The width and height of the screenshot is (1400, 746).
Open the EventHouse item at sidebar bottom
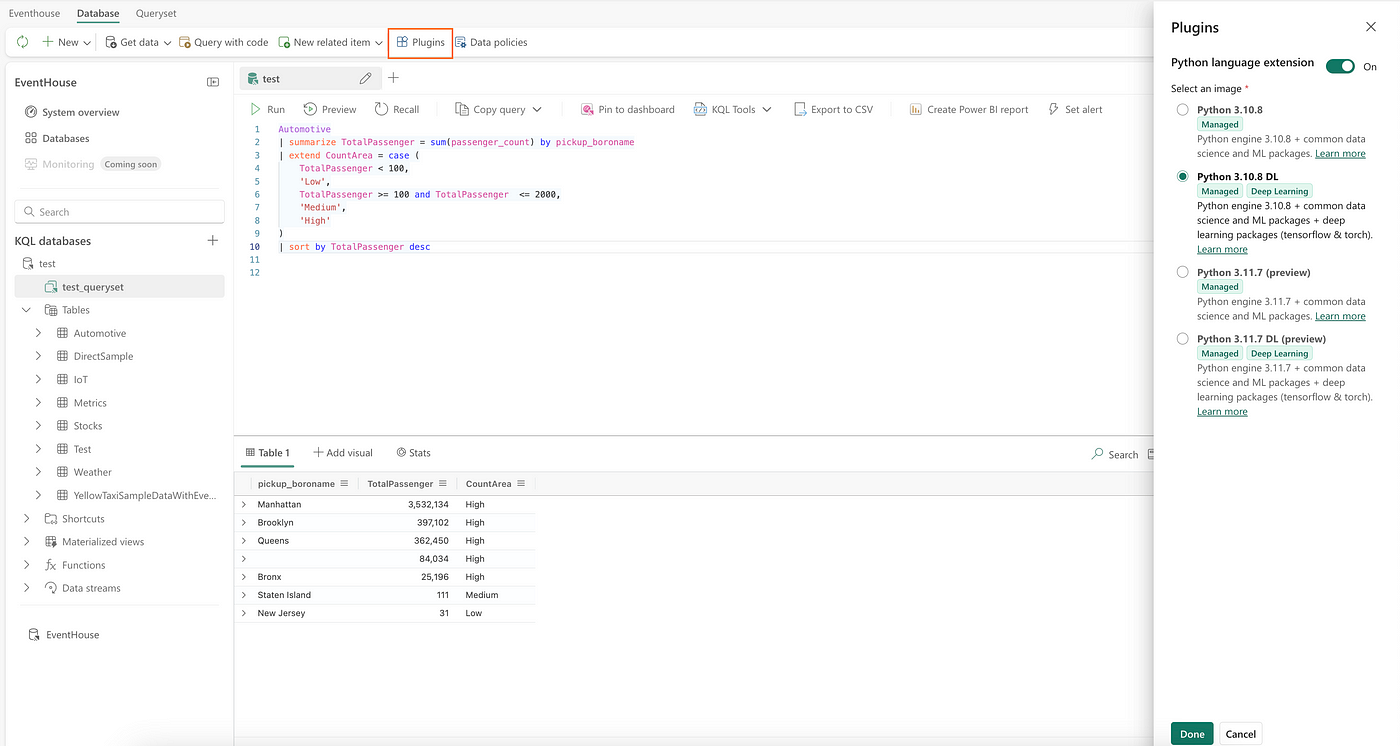pyautogui.click(x=64, y=635)
